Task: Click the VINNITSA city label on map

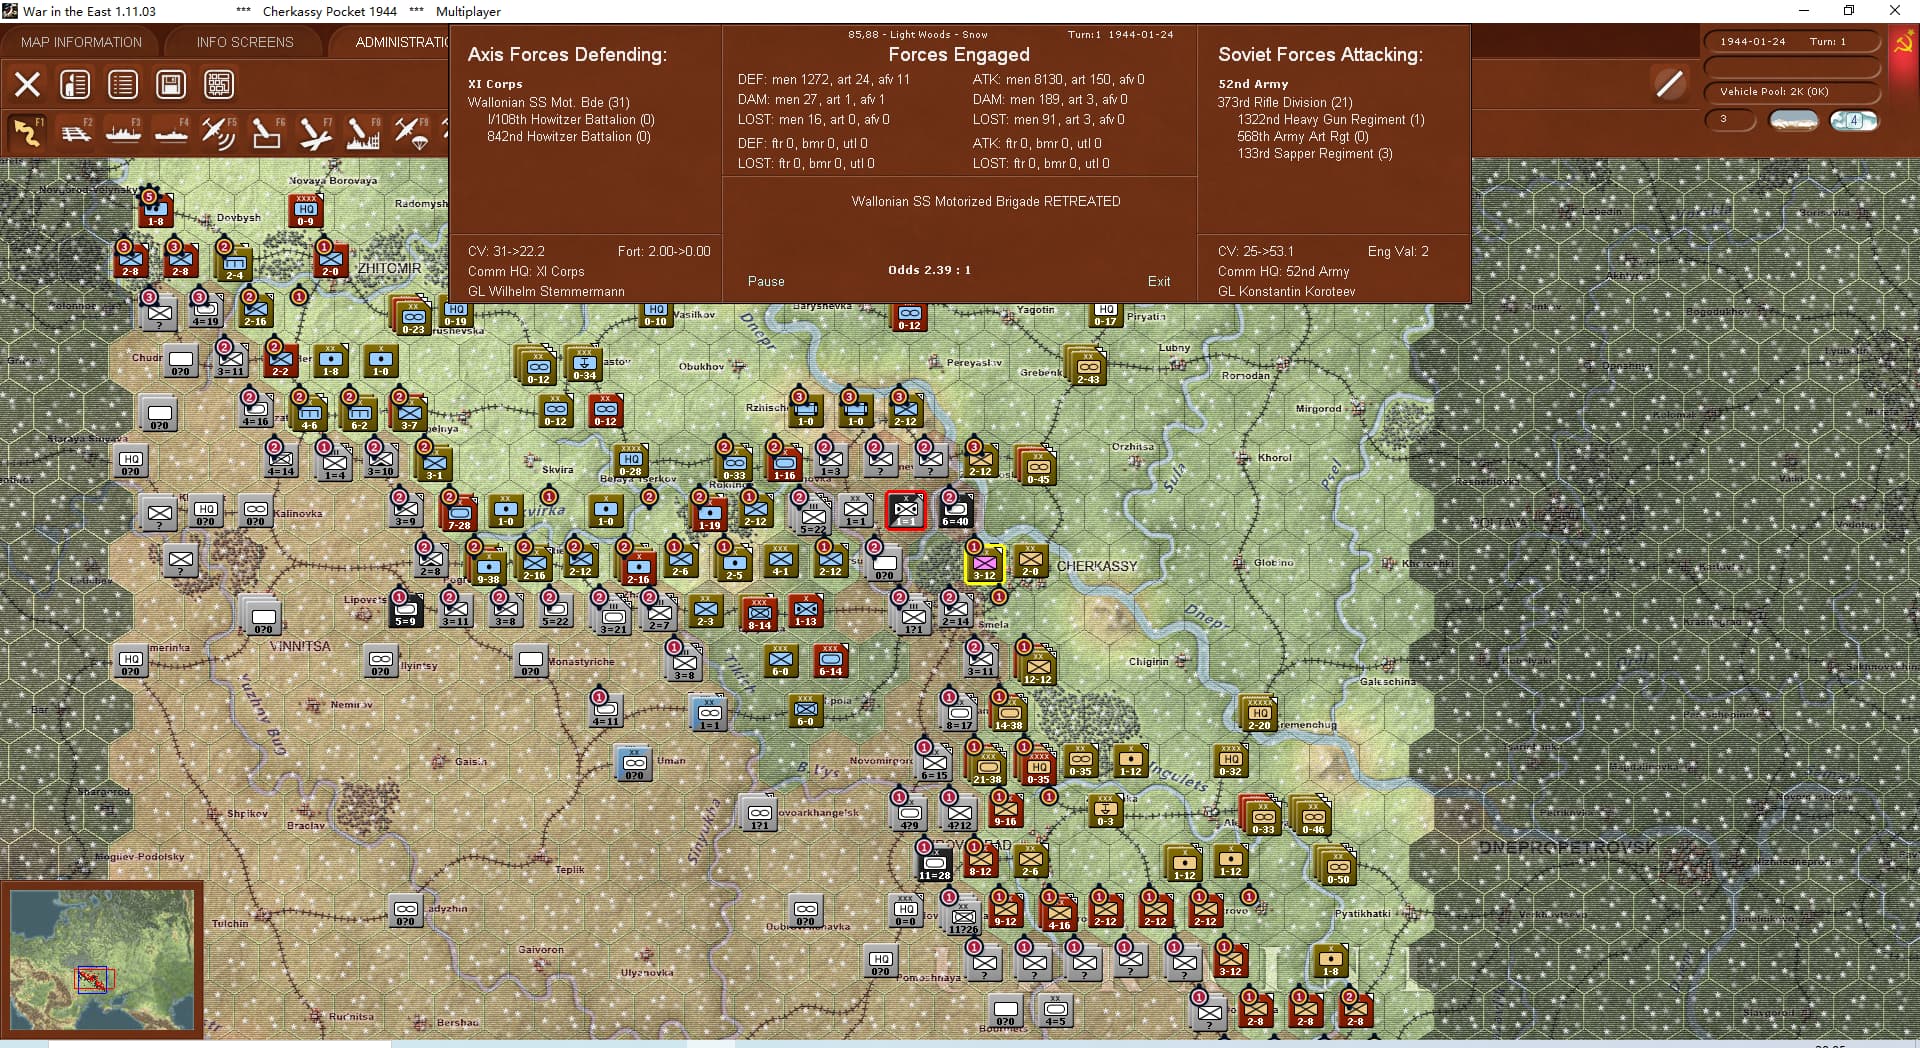Action: click(x=300, y=646)
